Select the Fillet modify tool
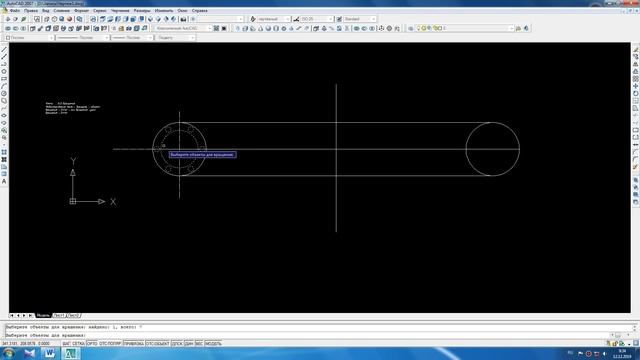Image resolution: width=640 pixels, height=360 pixels. click(636, 159)
